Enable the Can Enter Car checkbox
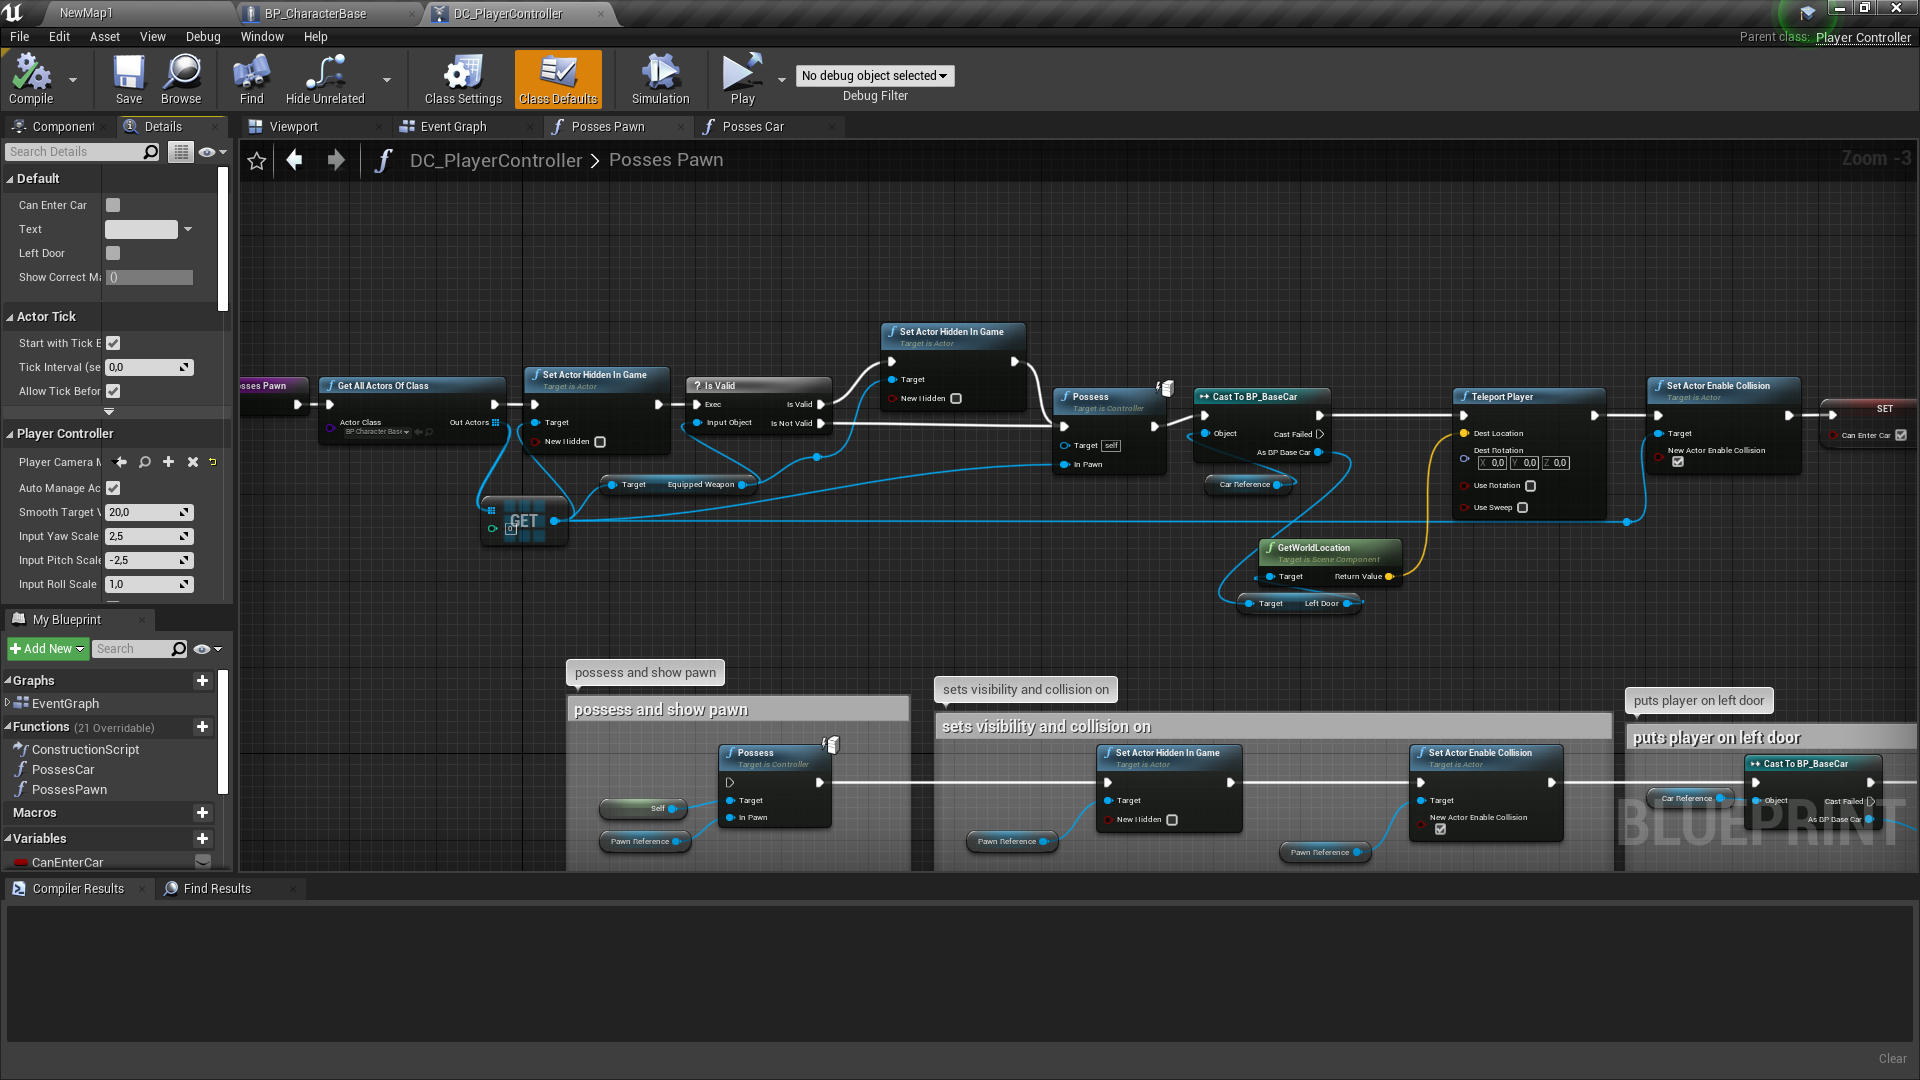Screen dimensions: 1920x1080 pyautogui.click(x=113, y=205)
